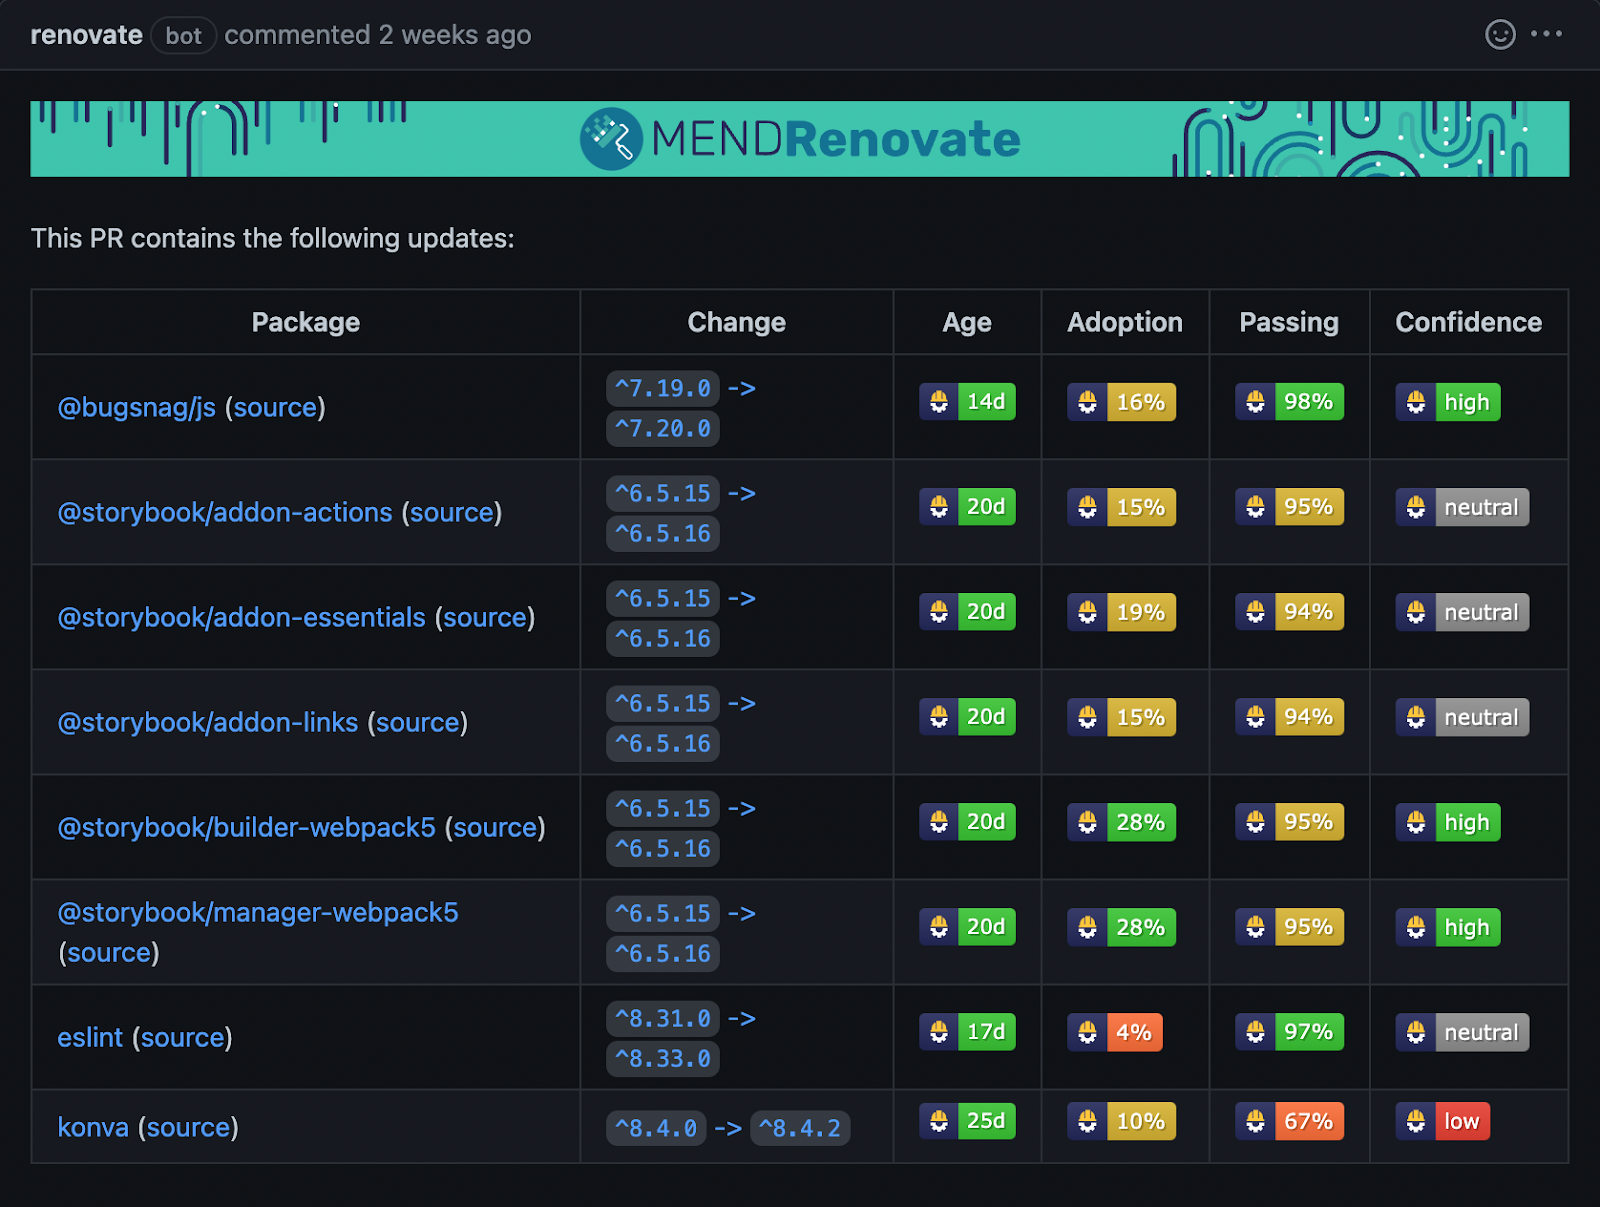This screenshot has width=1600, height=1207.
Task: Open the comment options ellipsis menu
Action: [1546, 34]
